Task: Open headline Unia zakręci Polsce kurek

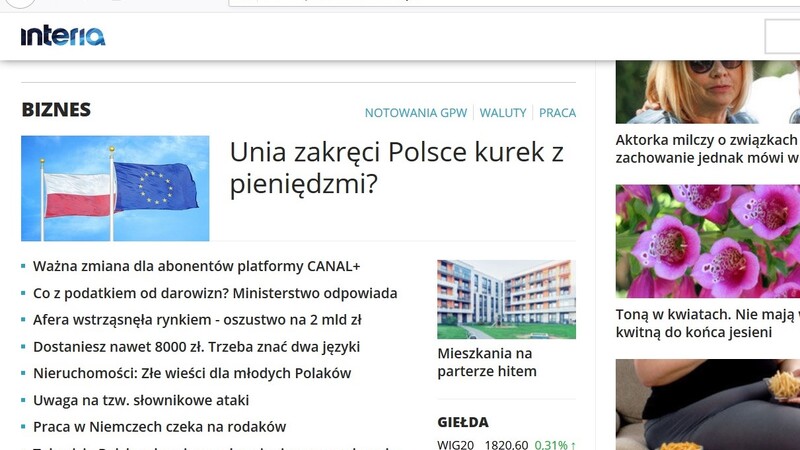Action: [396, 168]
